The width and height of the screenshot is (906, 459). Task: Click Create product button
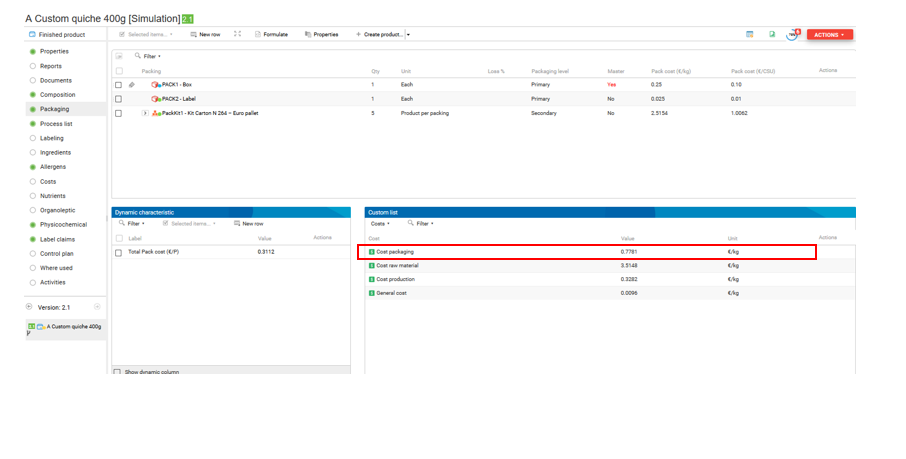pos(379,35)
